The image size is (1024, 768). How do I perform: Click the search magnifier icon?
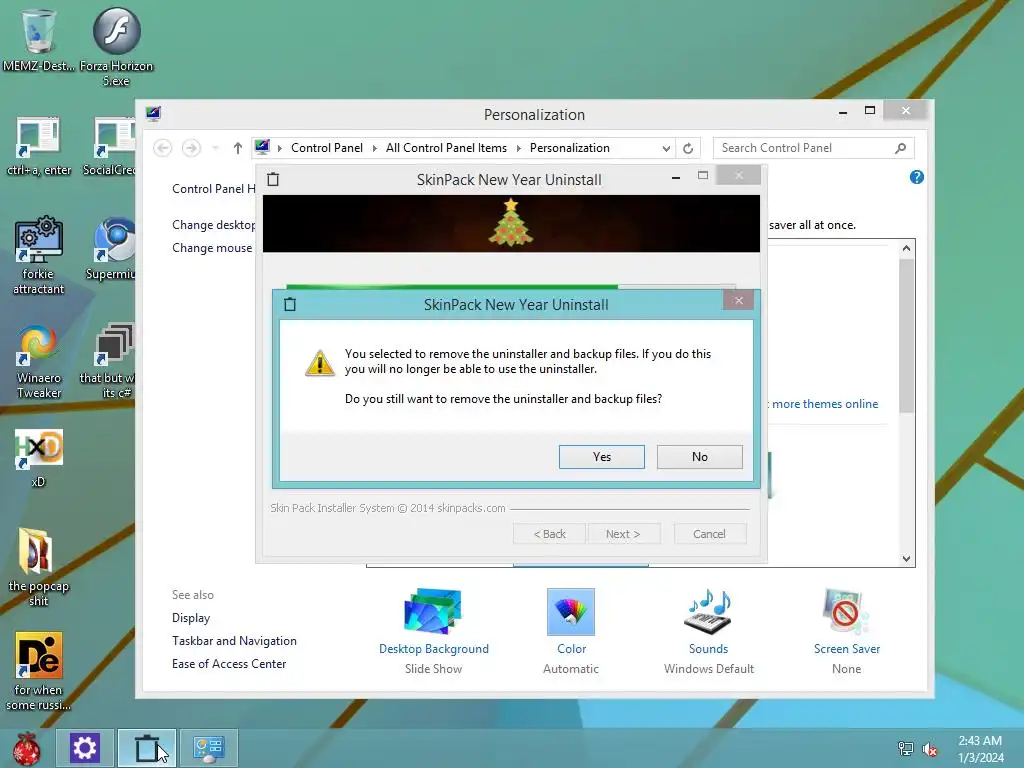[x=901, y=148]
